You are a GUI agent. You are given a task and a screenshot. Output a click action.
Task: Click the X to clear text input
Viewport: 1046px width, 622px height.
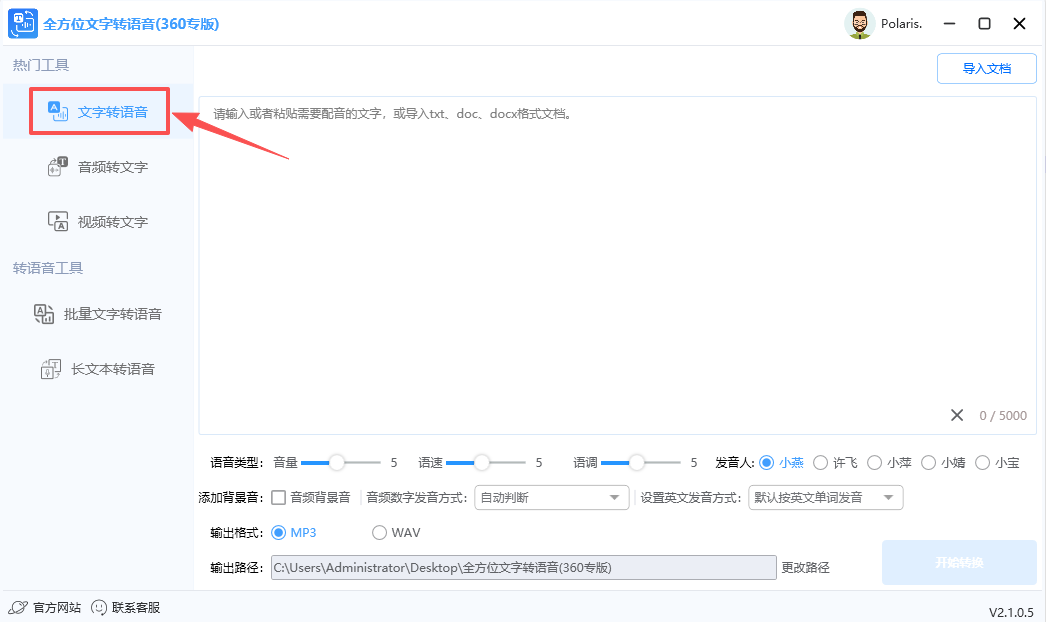956,414
